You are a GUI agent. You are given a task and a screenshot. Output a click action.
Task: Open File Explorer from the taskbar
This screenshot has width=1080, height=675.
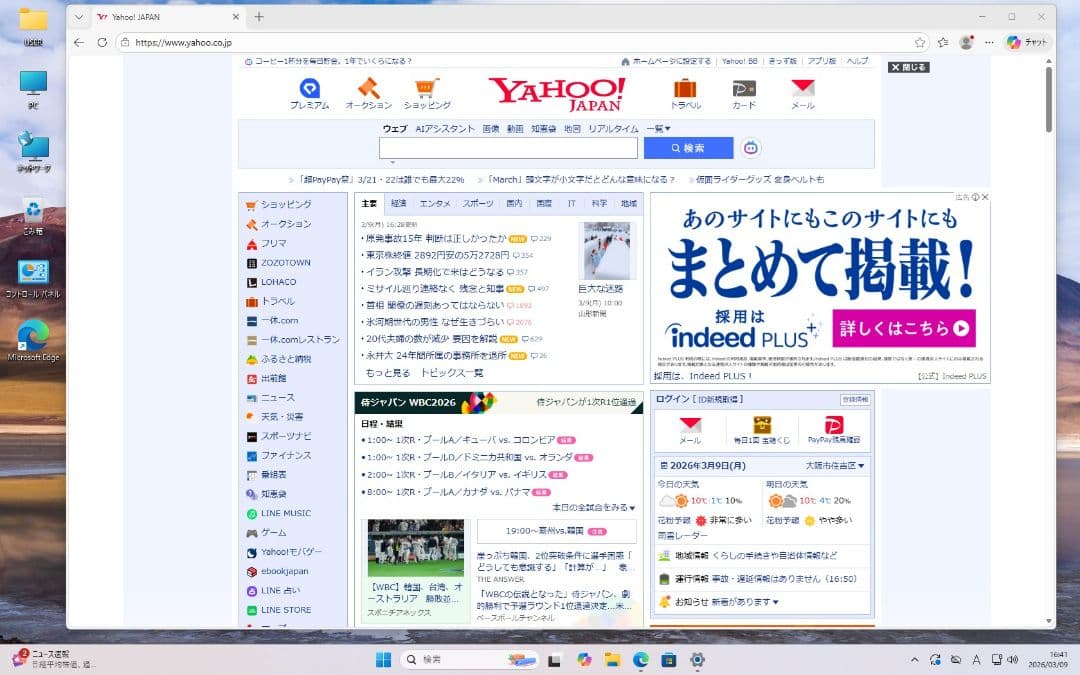(612, 660)
